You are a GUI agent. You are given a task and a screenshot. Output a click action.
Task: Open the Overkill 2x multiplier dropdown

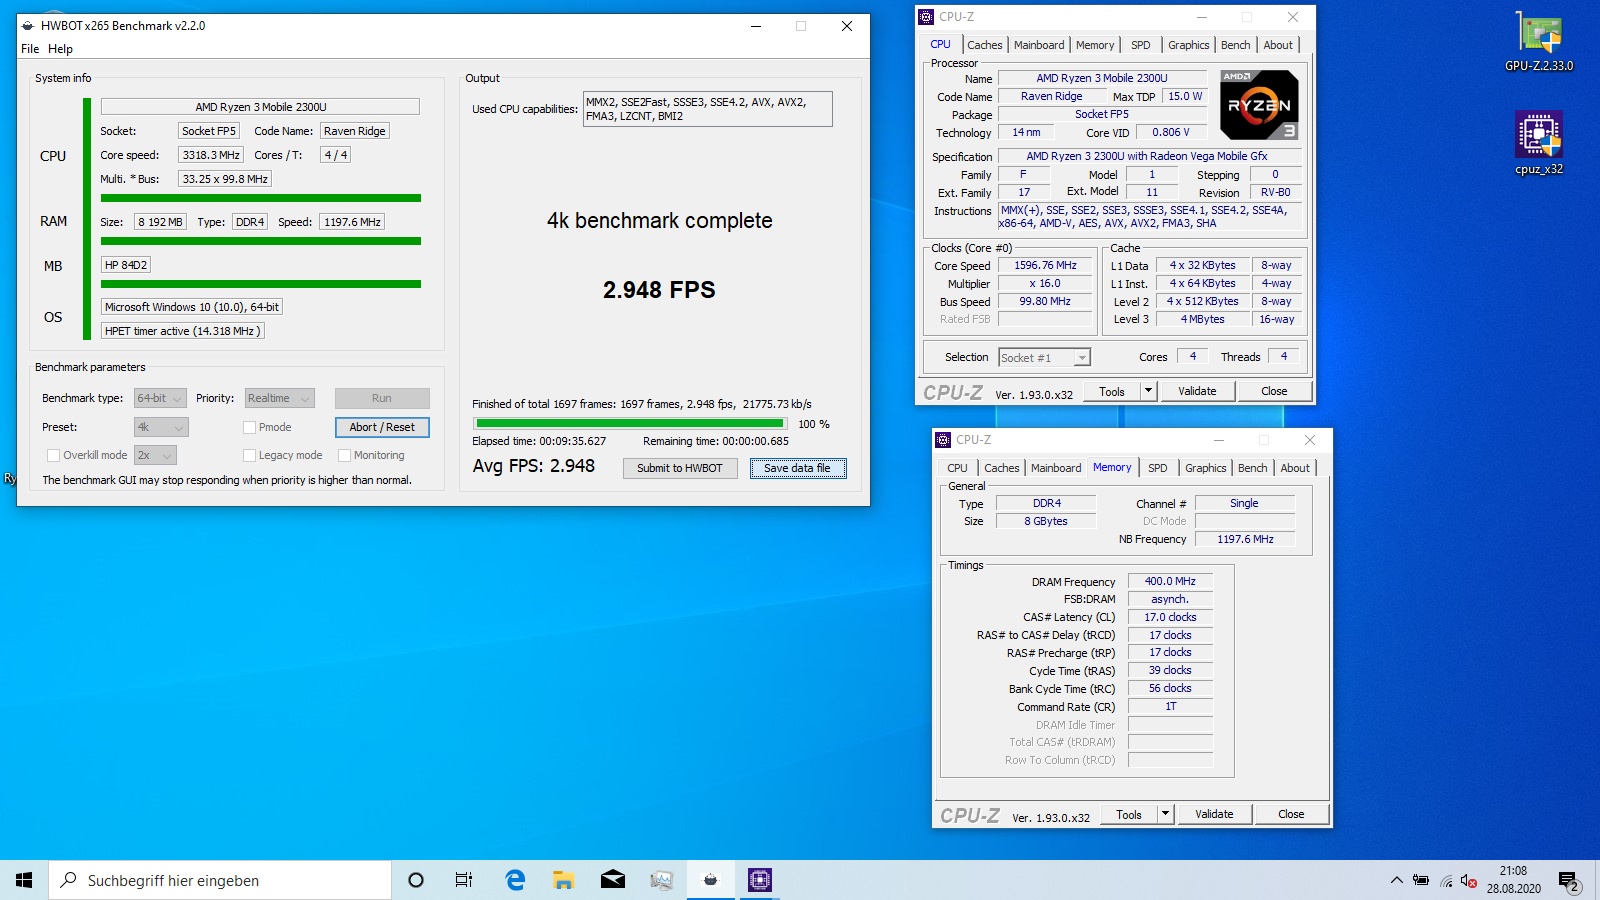coord(155,455)
